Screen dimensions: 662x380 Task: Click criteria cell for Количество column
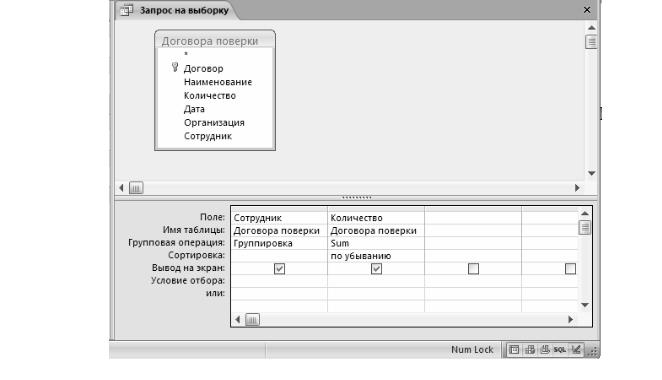(376, 281)
